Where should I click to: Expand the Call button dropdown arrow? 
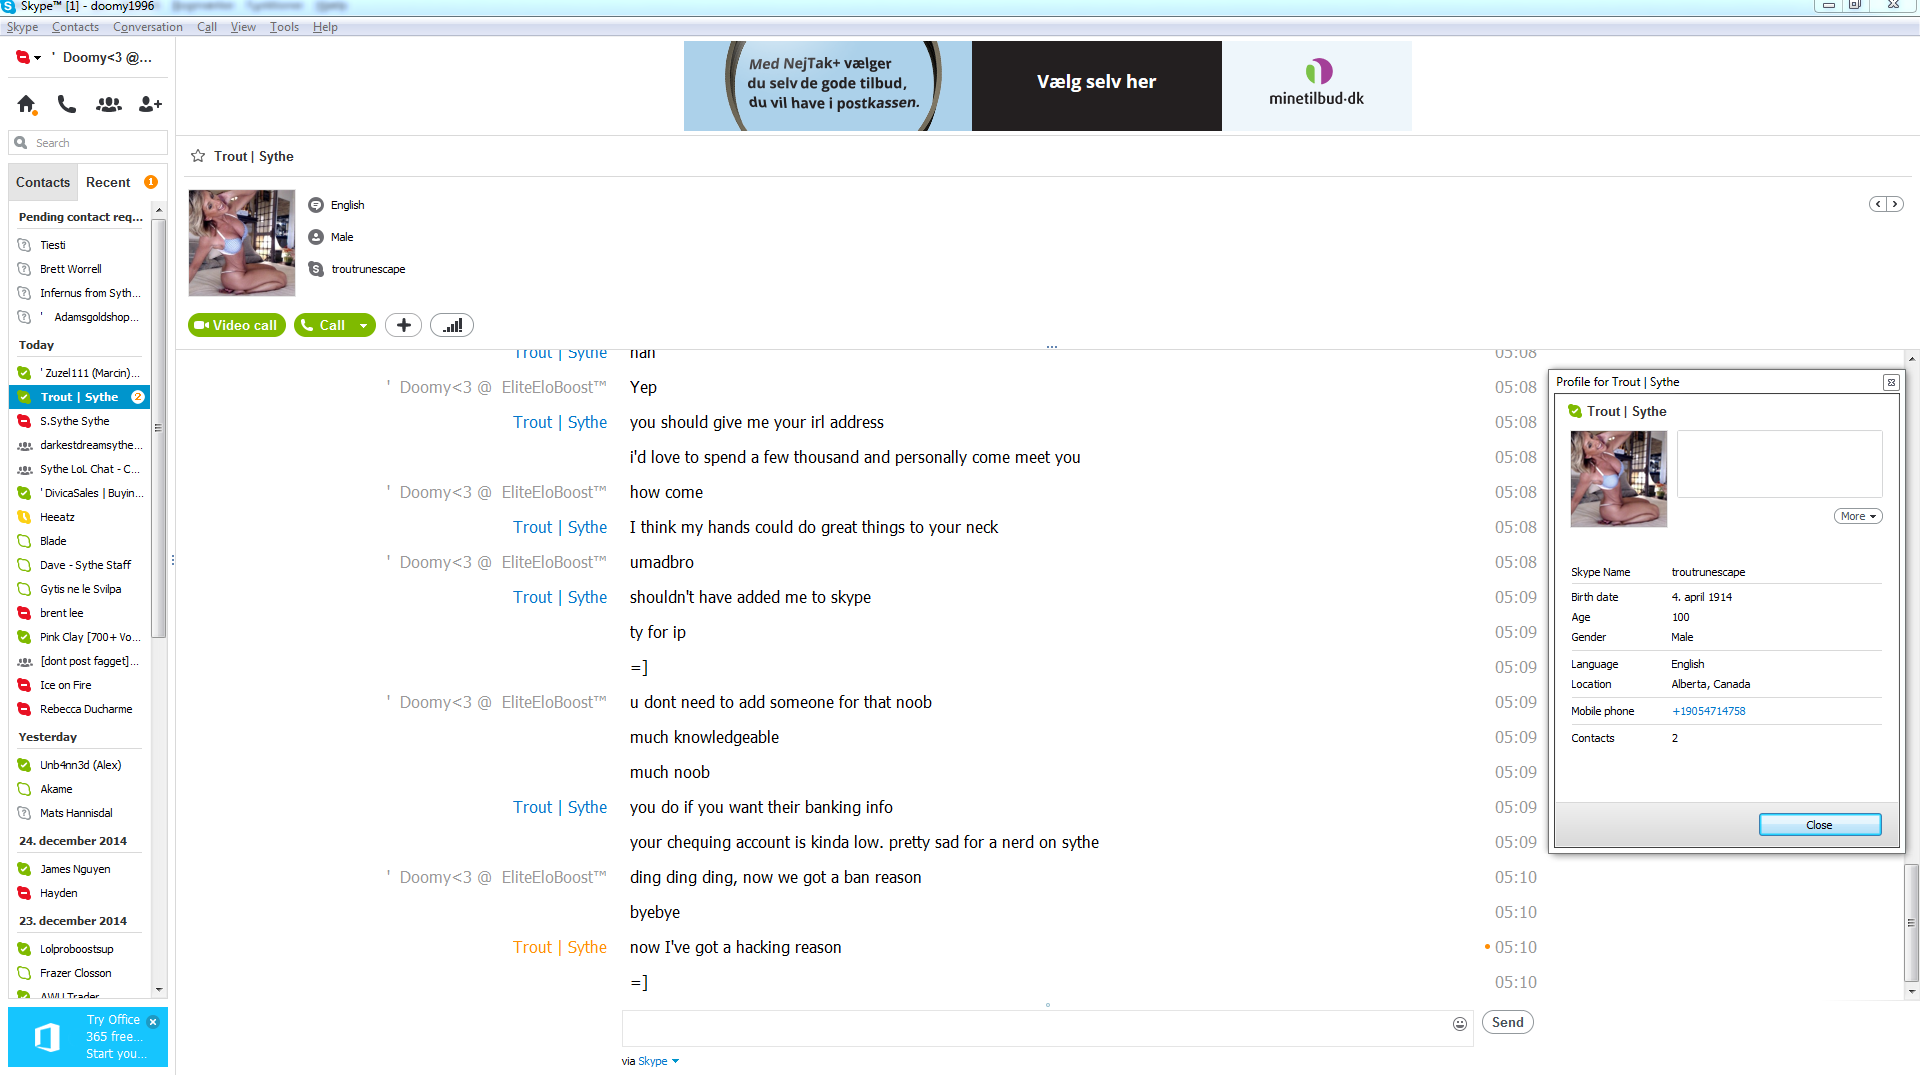click(x=364, y=325)
